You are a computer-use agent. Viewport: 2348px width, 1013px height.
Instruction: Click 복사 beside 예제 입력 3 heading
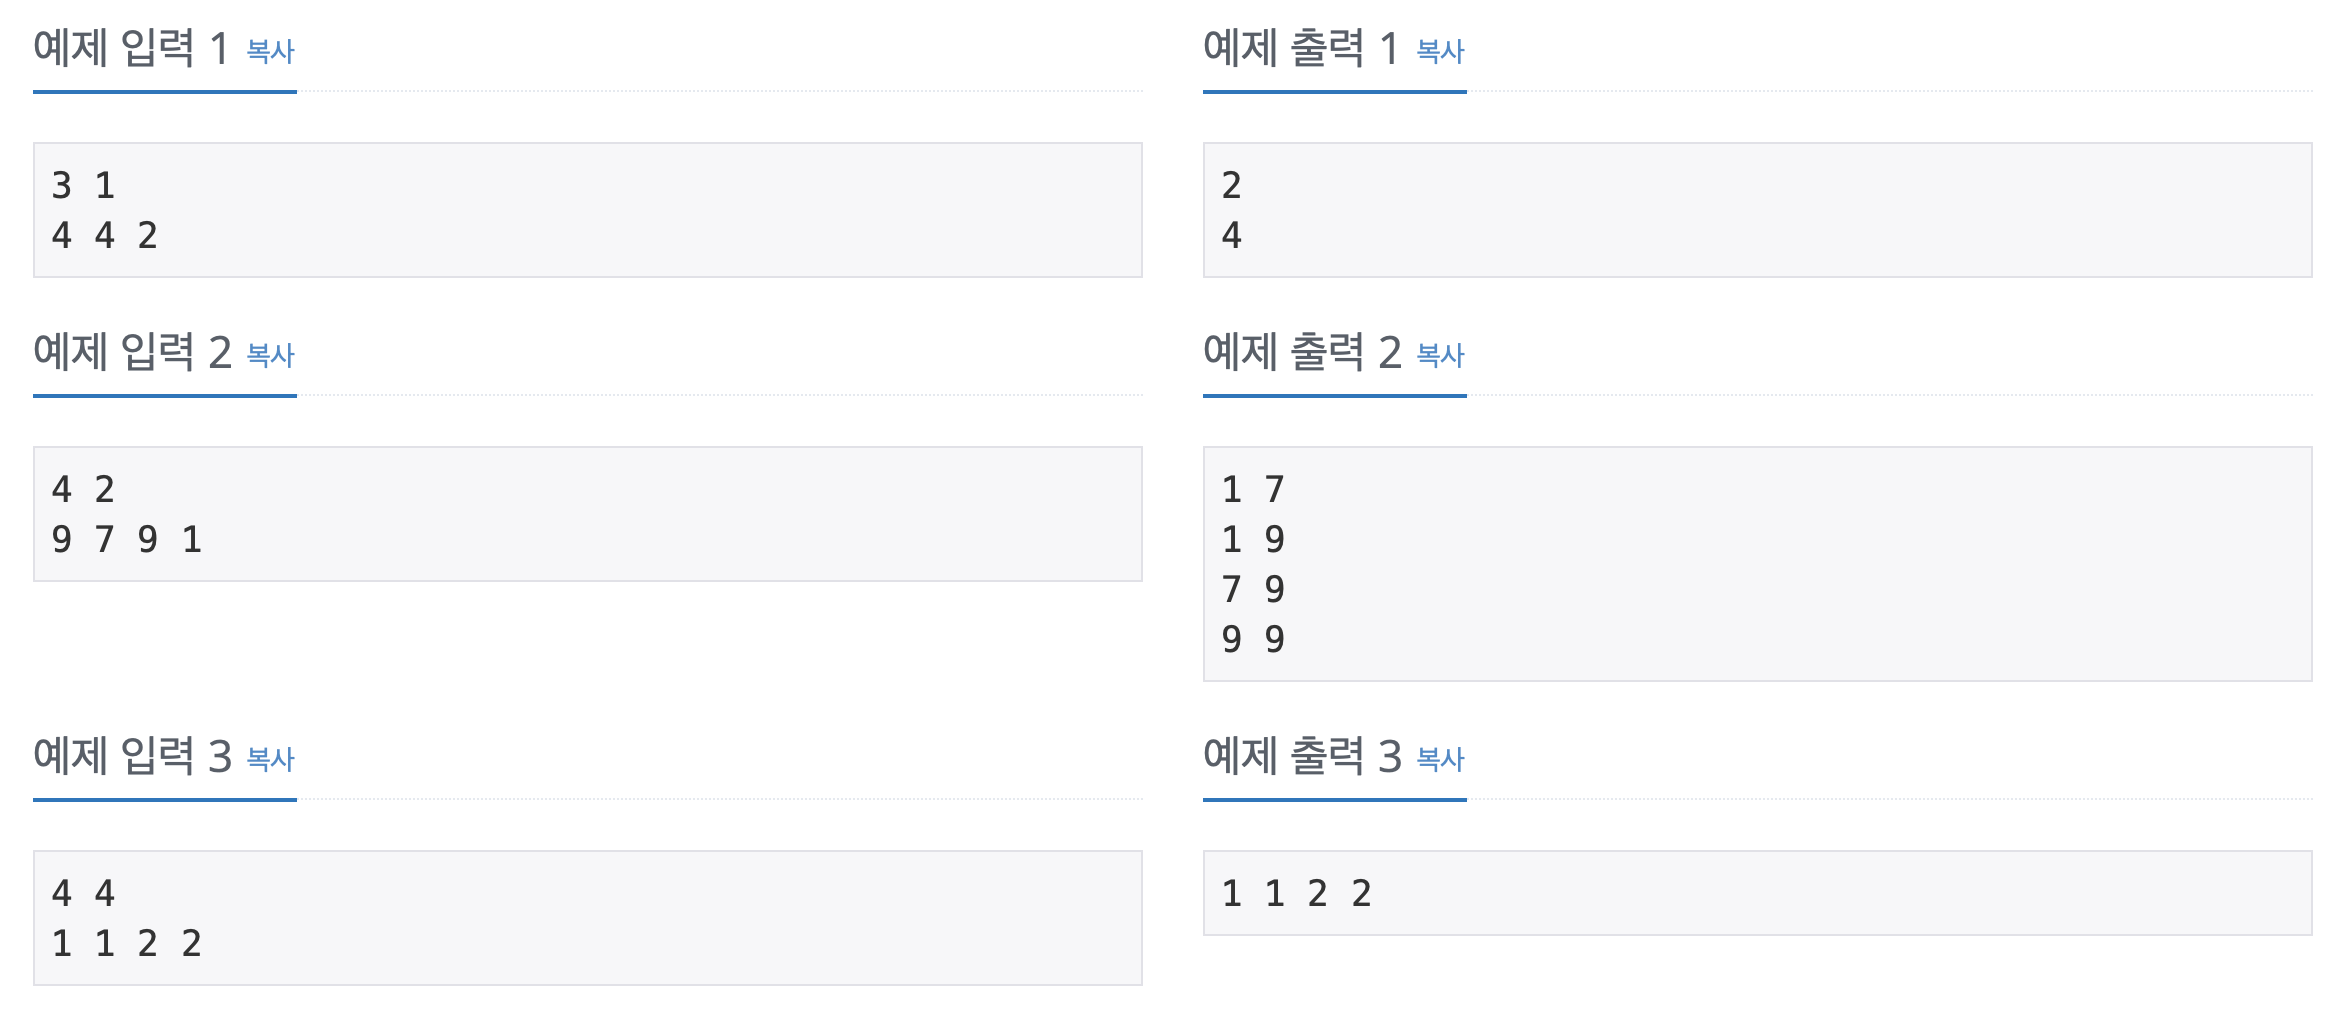(x=270, y=760)
